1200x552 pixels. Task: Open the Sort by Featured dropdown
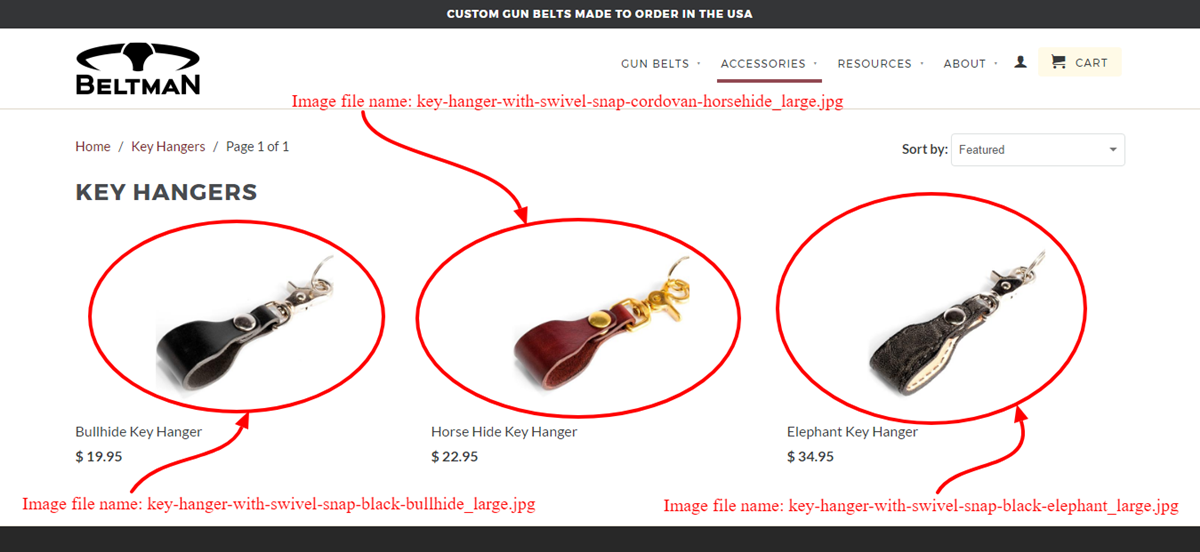coord(1037,150)
